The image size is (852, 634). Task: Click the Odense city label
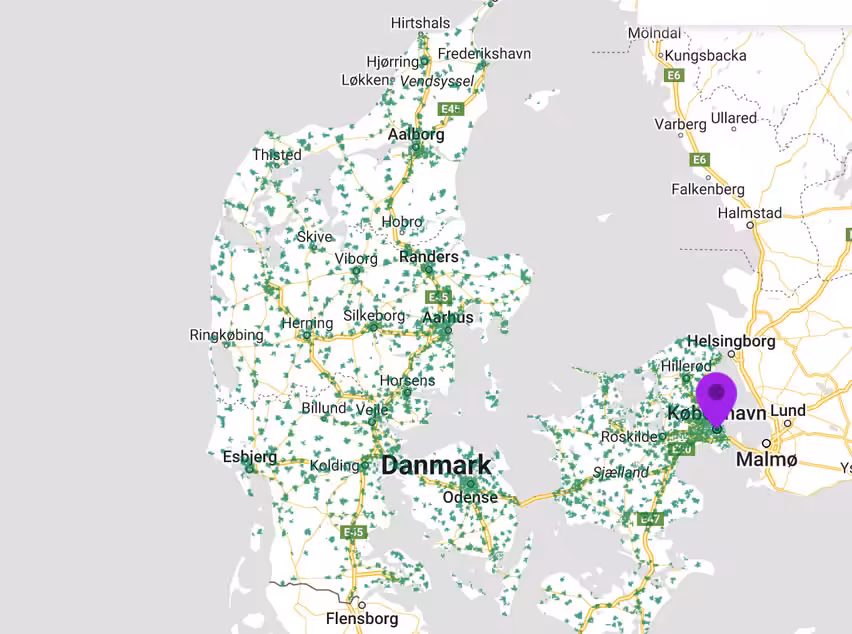470,497
